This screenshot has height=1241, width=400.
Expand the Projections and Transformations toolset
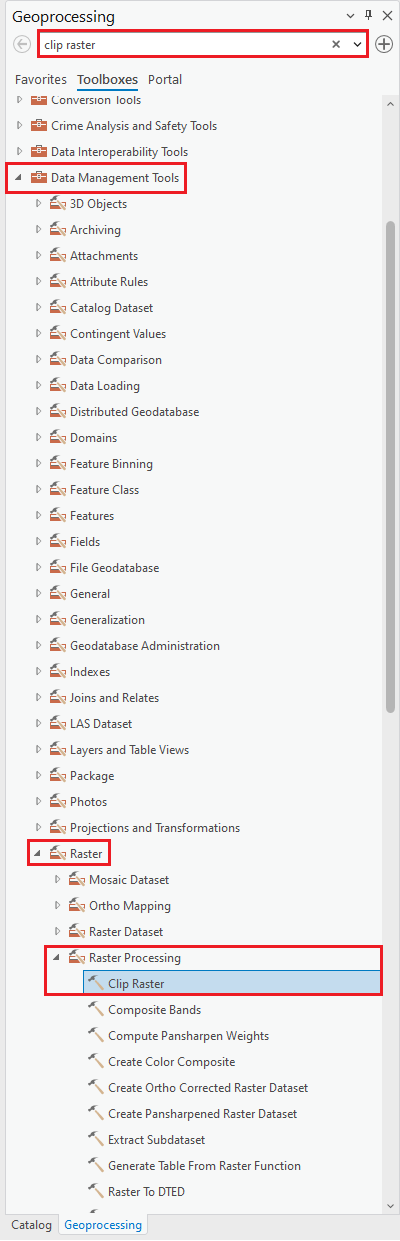[x=38, y=828]
